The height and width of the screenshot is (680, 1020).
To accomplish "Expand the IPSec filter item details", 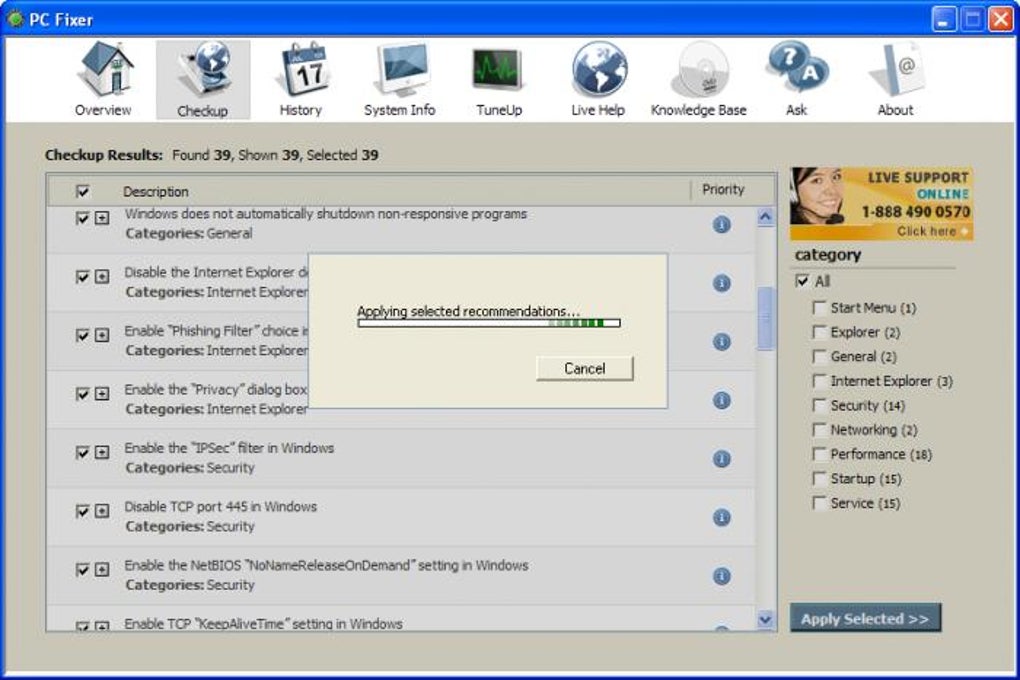I will tap(102, 452).
